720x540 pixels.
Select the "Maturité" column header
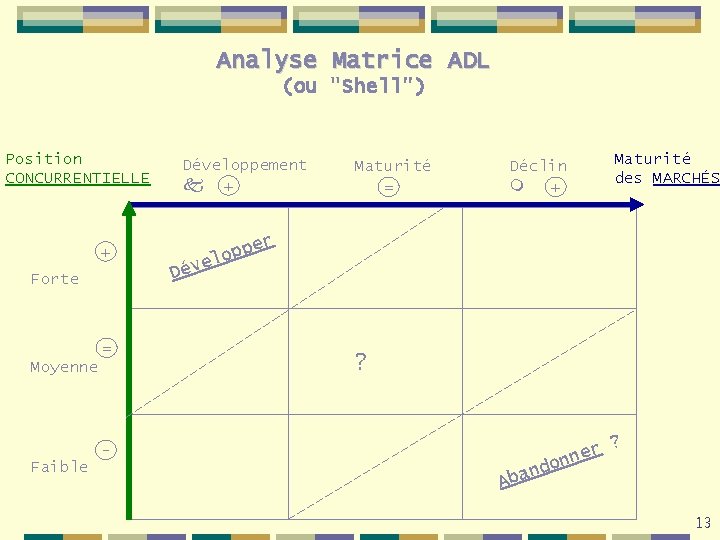[x=393, y=166]
